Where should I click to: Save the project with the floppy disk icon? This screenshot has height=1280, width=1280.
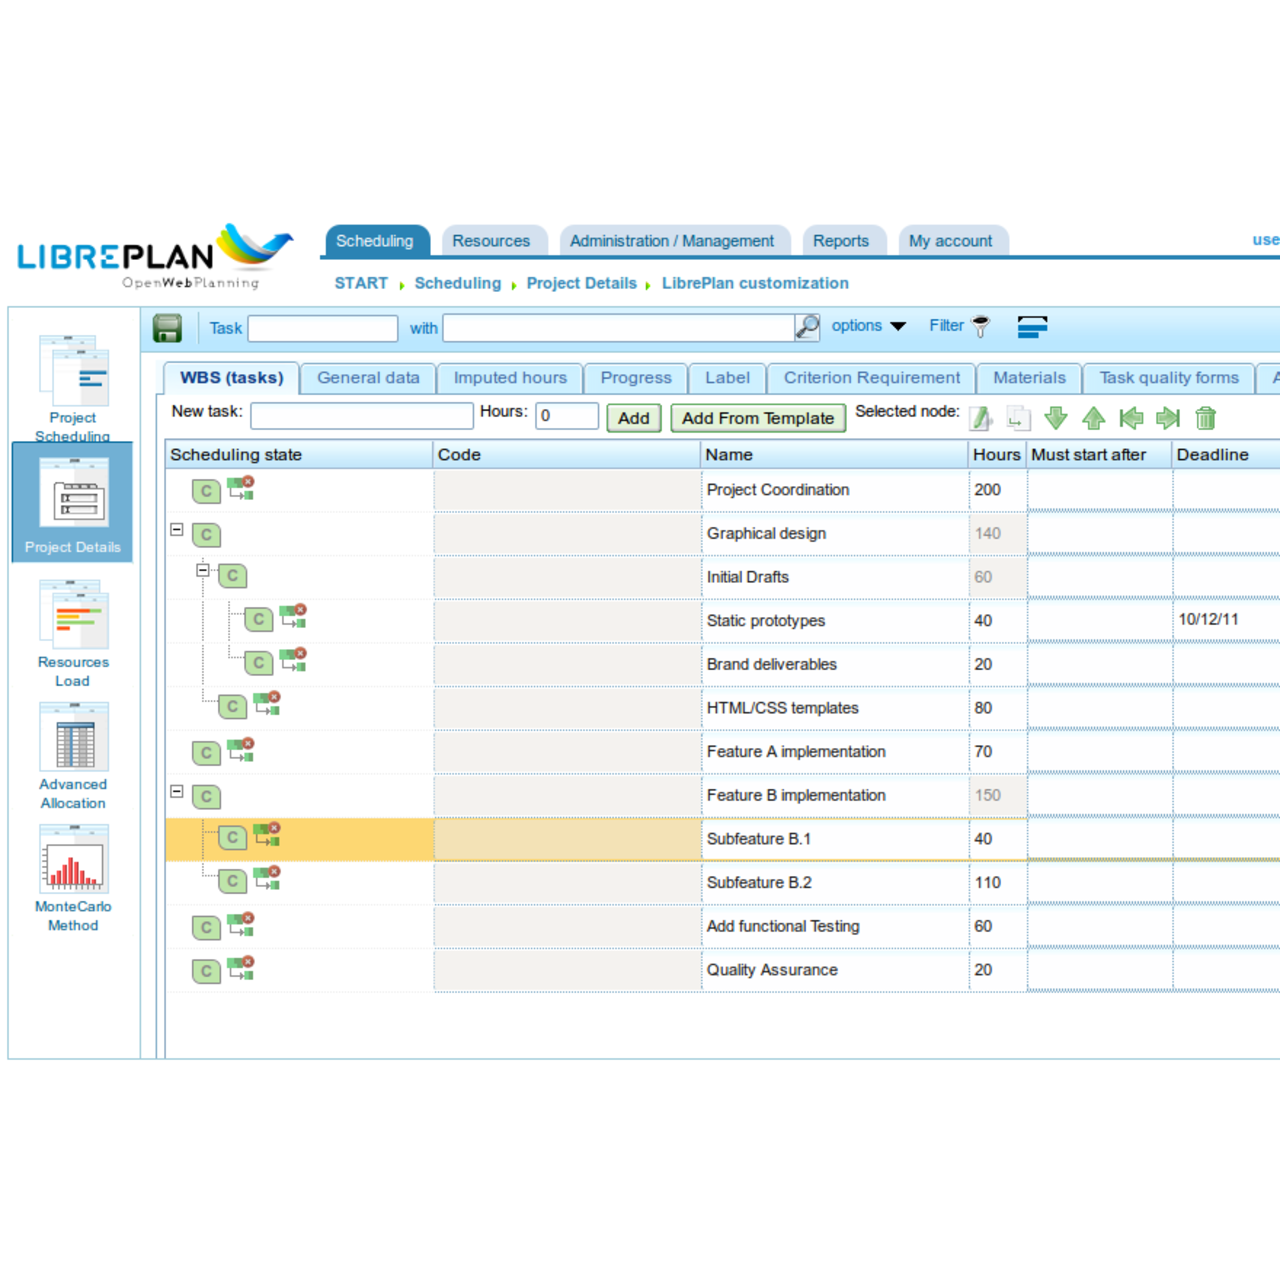(x=167, y=327)
